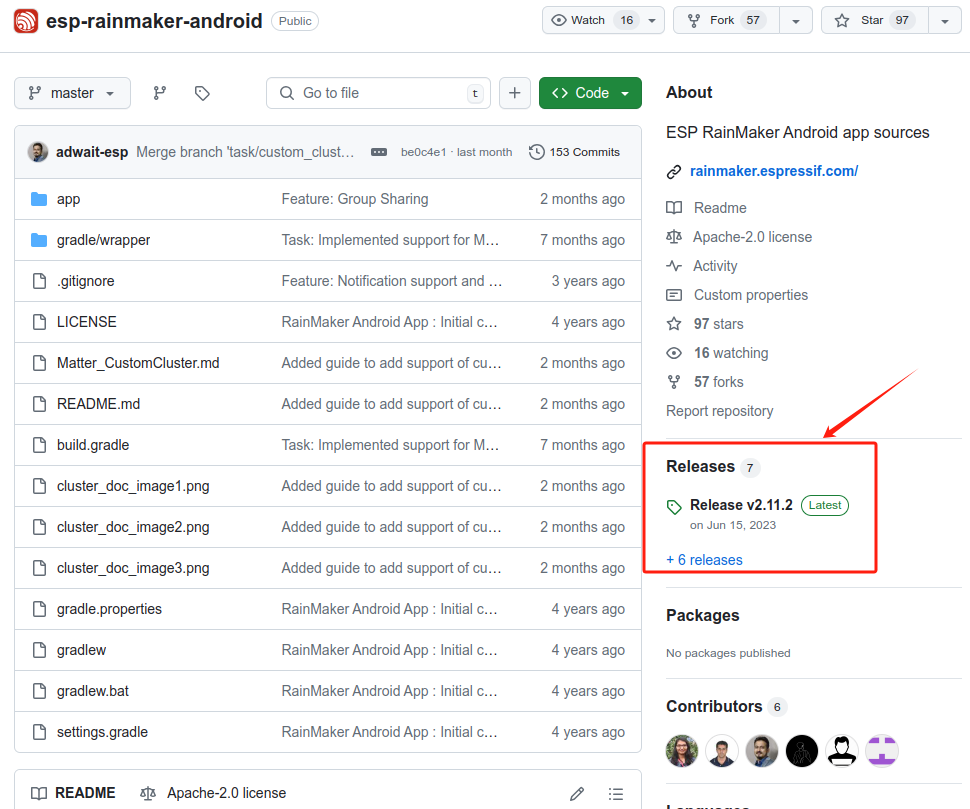This screenshot has height=809, width=970.
Task: Open the Contributors heading link
Action: coord(714,706)
